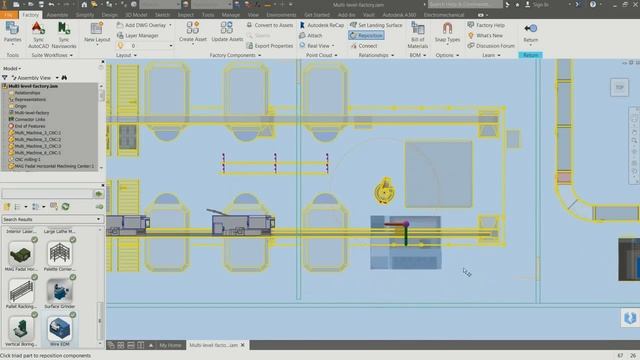Click the TOP face of the view cube
The height and width of the screenshot is (360, 640).
619,87
